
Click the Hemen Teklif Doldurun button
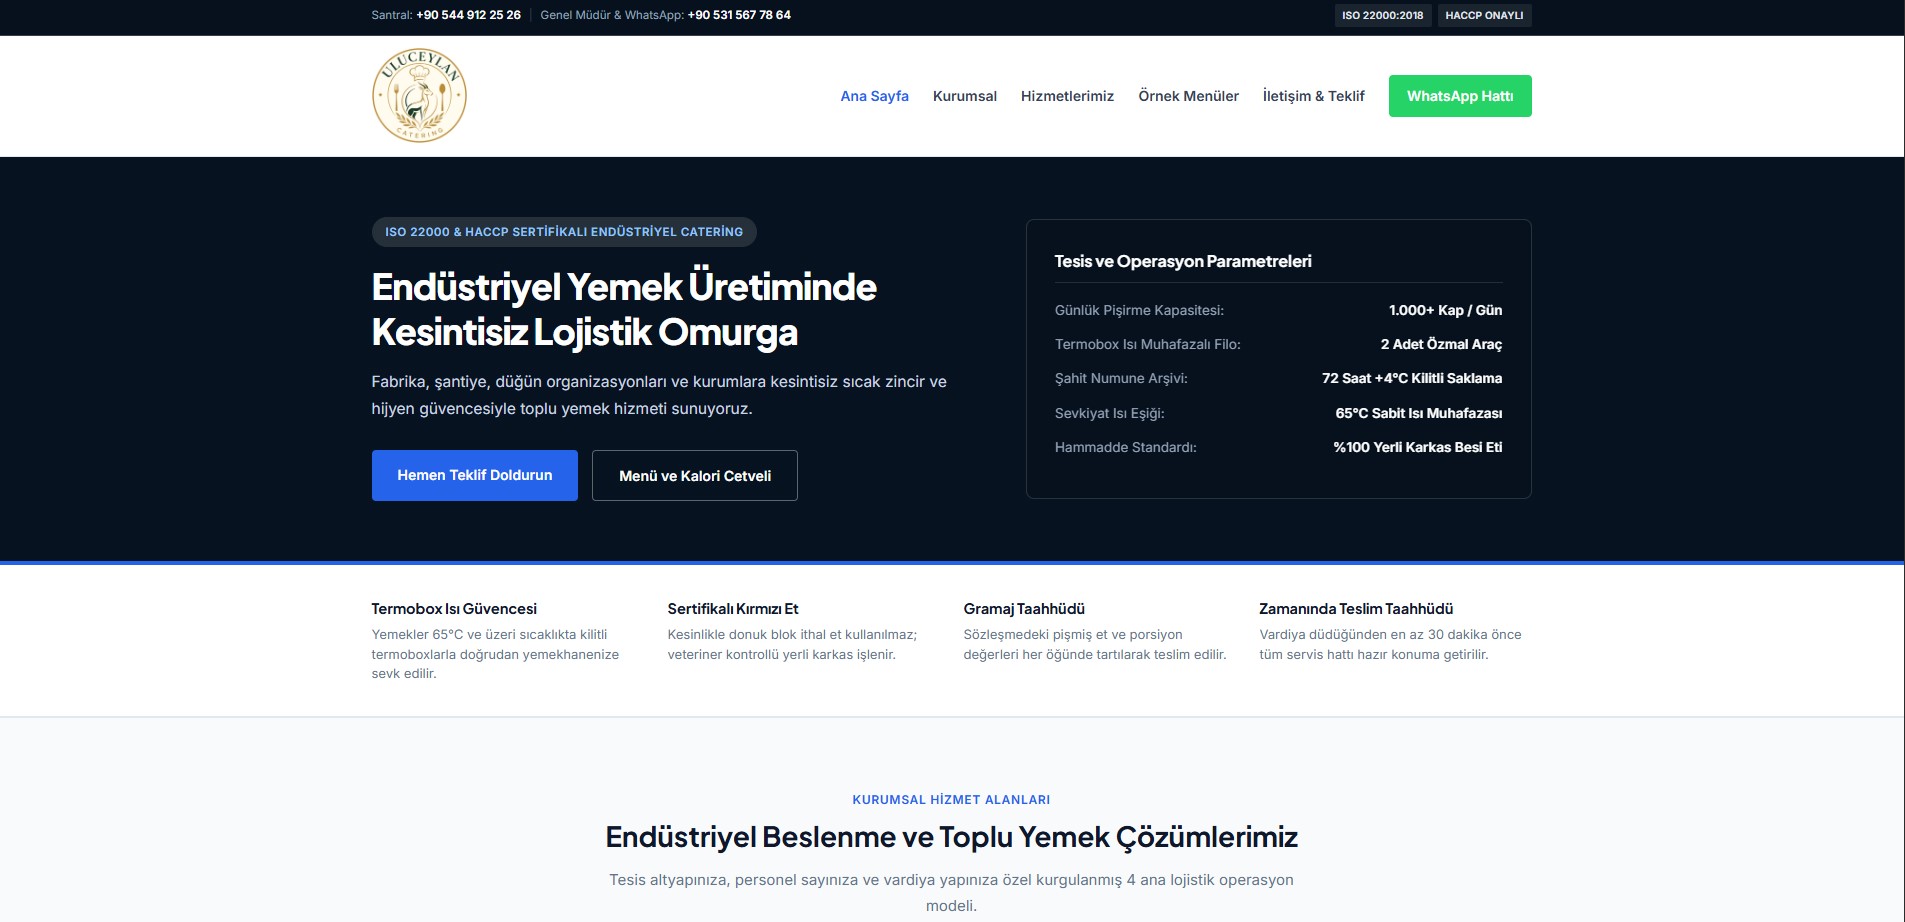point(475,475)
